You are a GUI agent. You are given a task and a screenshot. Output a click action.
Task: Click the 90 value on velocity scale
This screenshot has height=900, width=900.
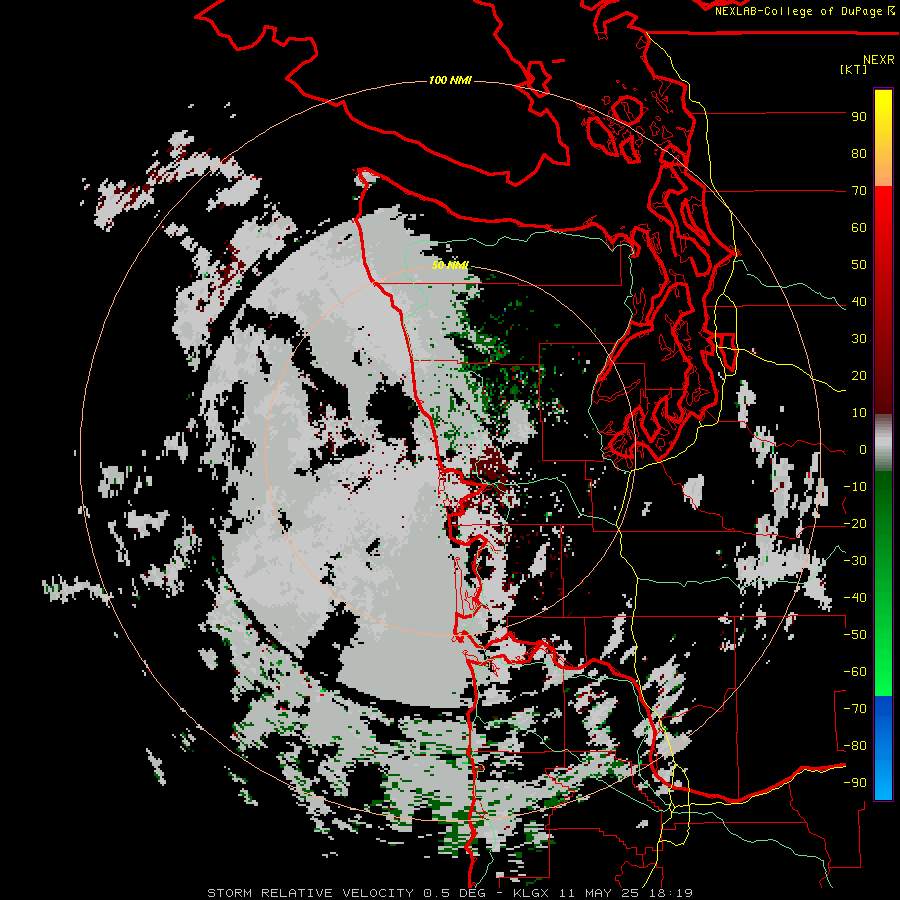click(x=859, y=117)
